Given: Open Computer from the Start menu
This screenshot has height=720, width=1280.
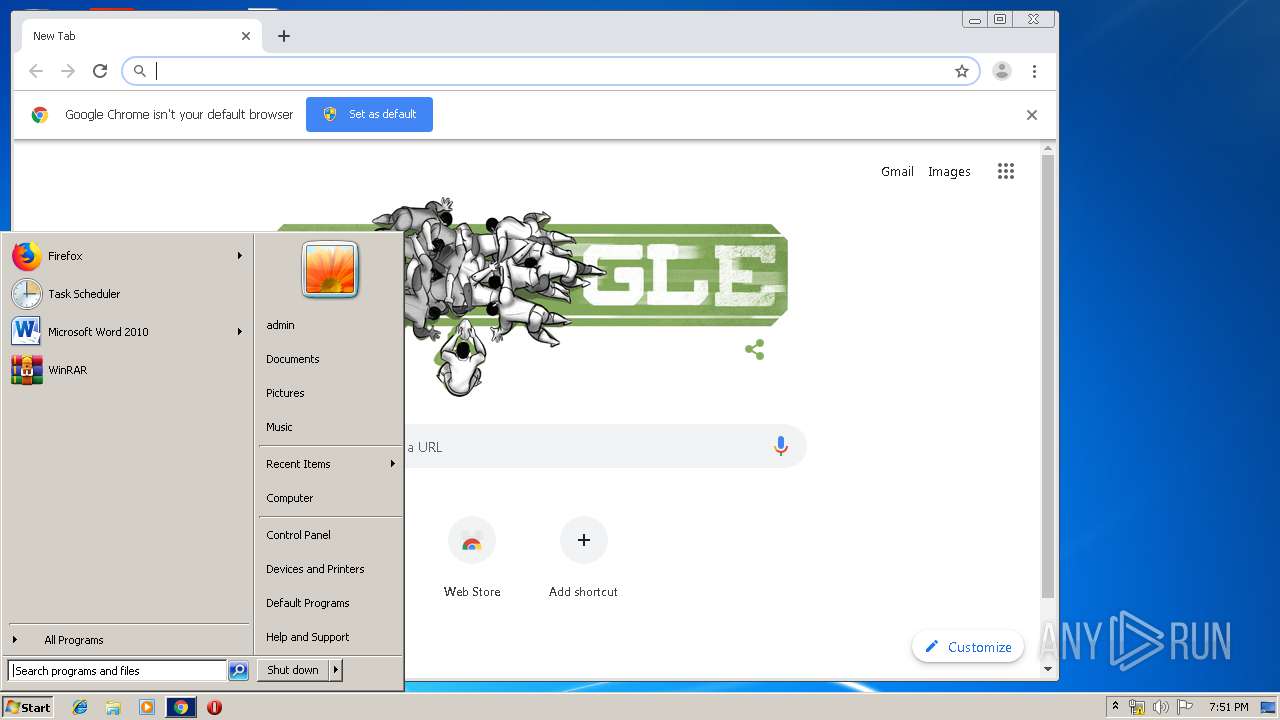Looking at the screenshot, I should 290,498.
